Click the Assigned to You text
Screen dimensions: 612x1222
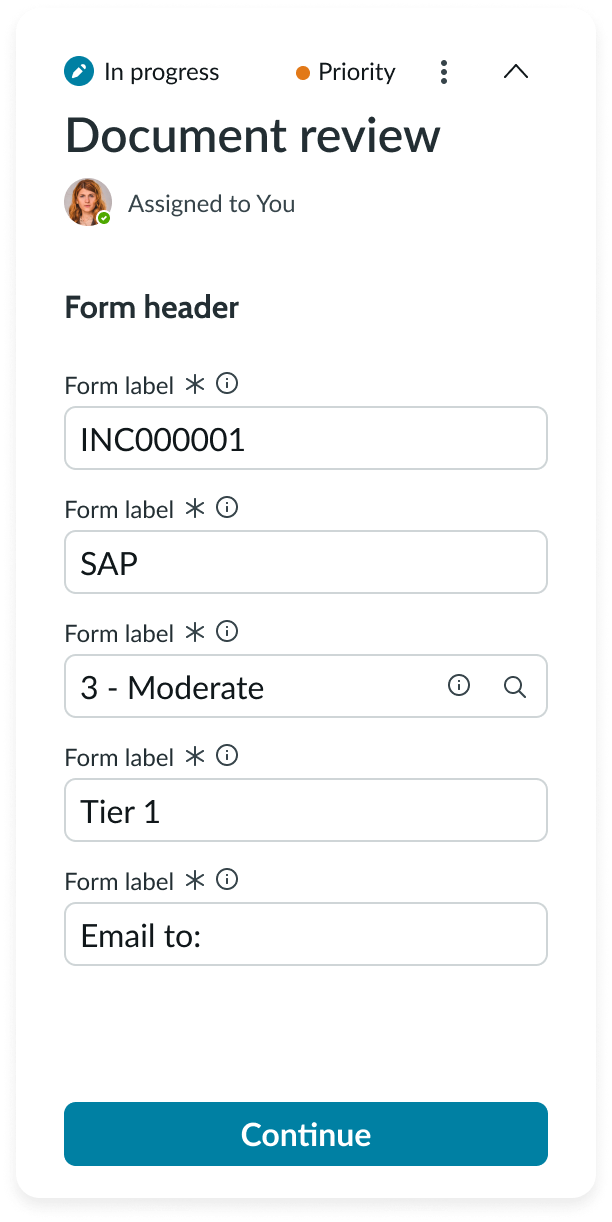coord(211,204)
